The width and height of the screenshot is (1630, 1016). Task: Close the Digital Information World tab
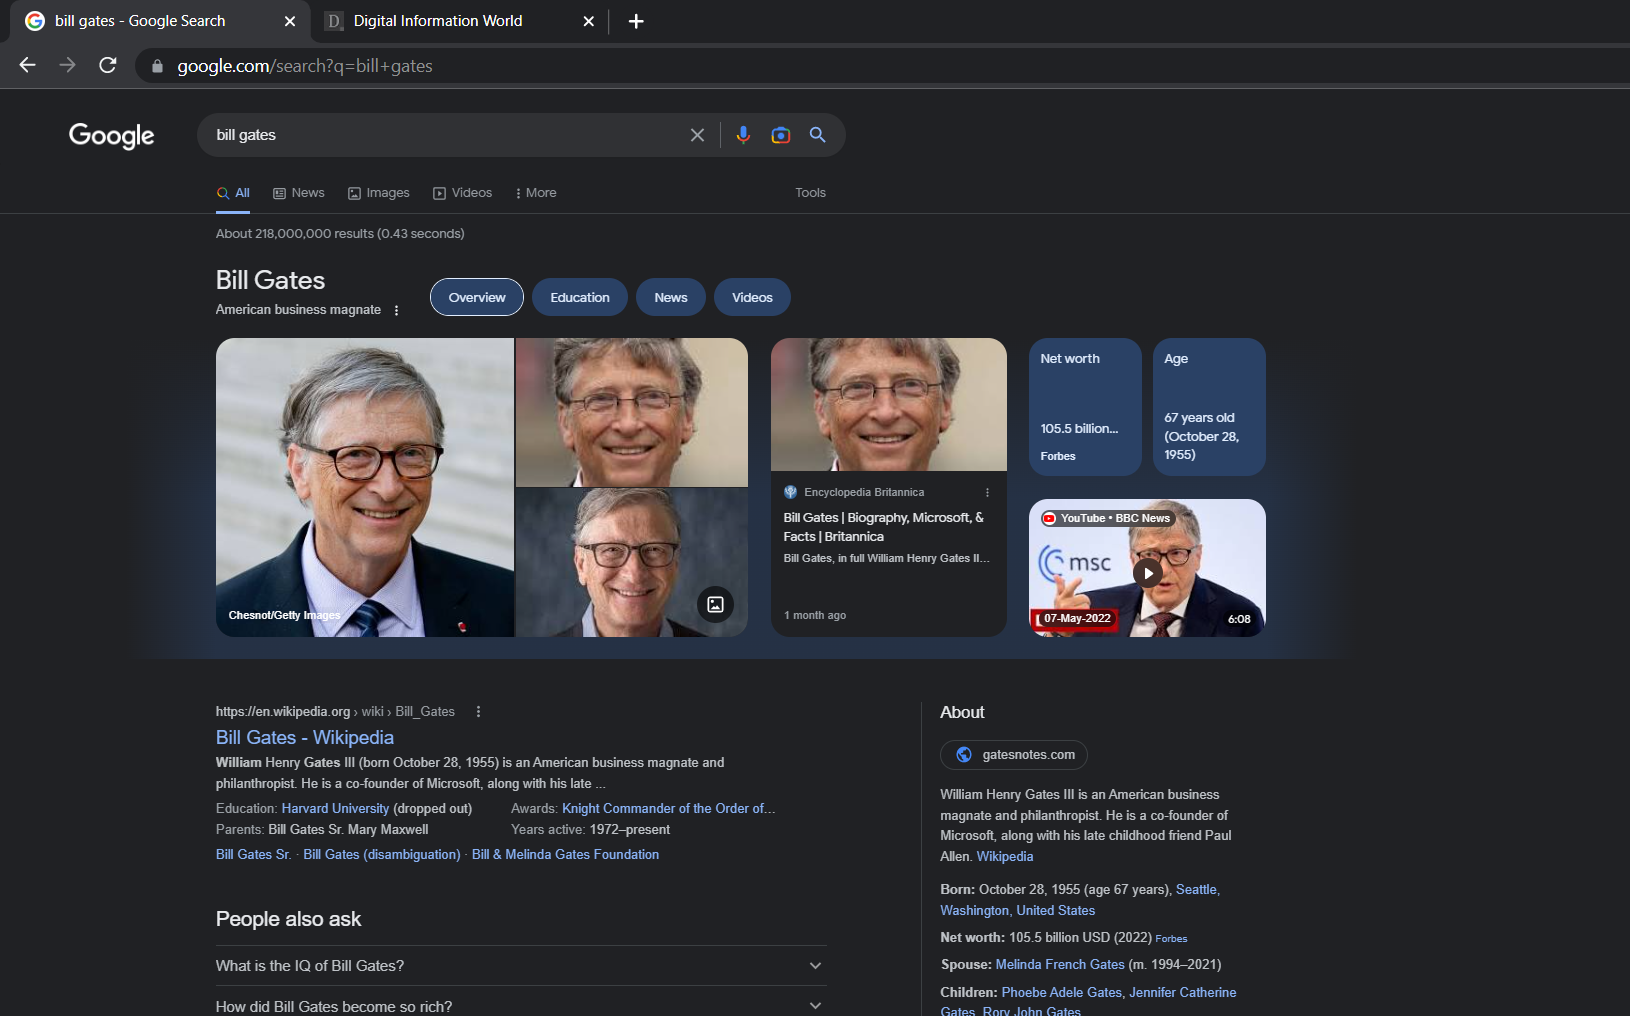click(x=589, y=21)
